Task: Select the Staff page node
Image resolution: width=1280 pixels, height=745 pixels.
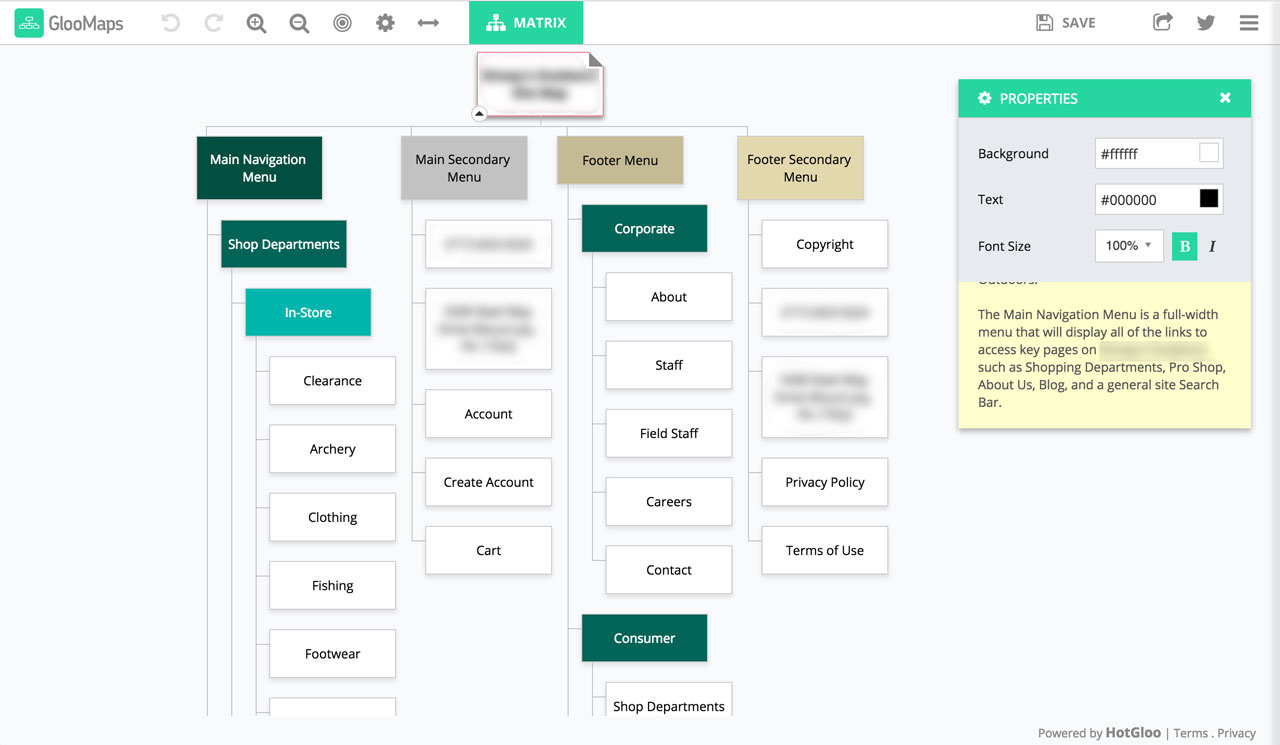Action: click(669, 365)
